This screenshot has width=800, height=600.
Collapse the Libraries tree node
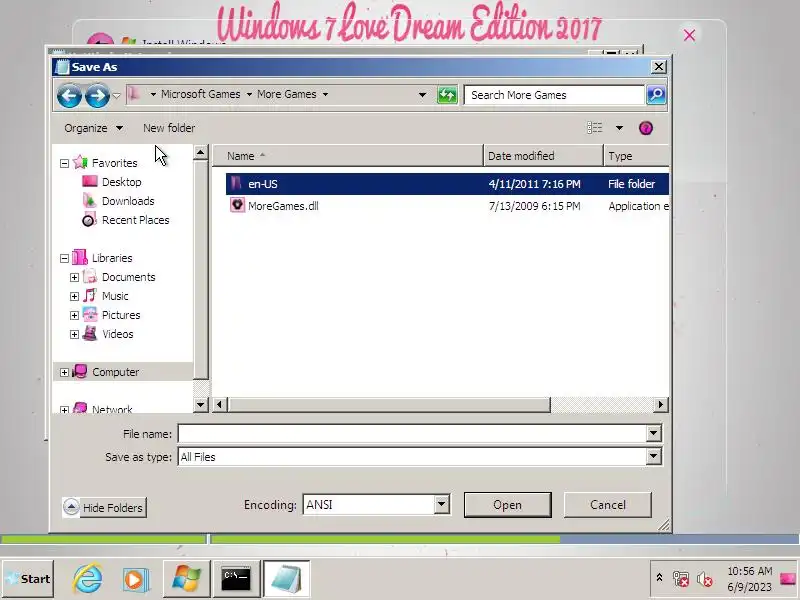(64, 258)
